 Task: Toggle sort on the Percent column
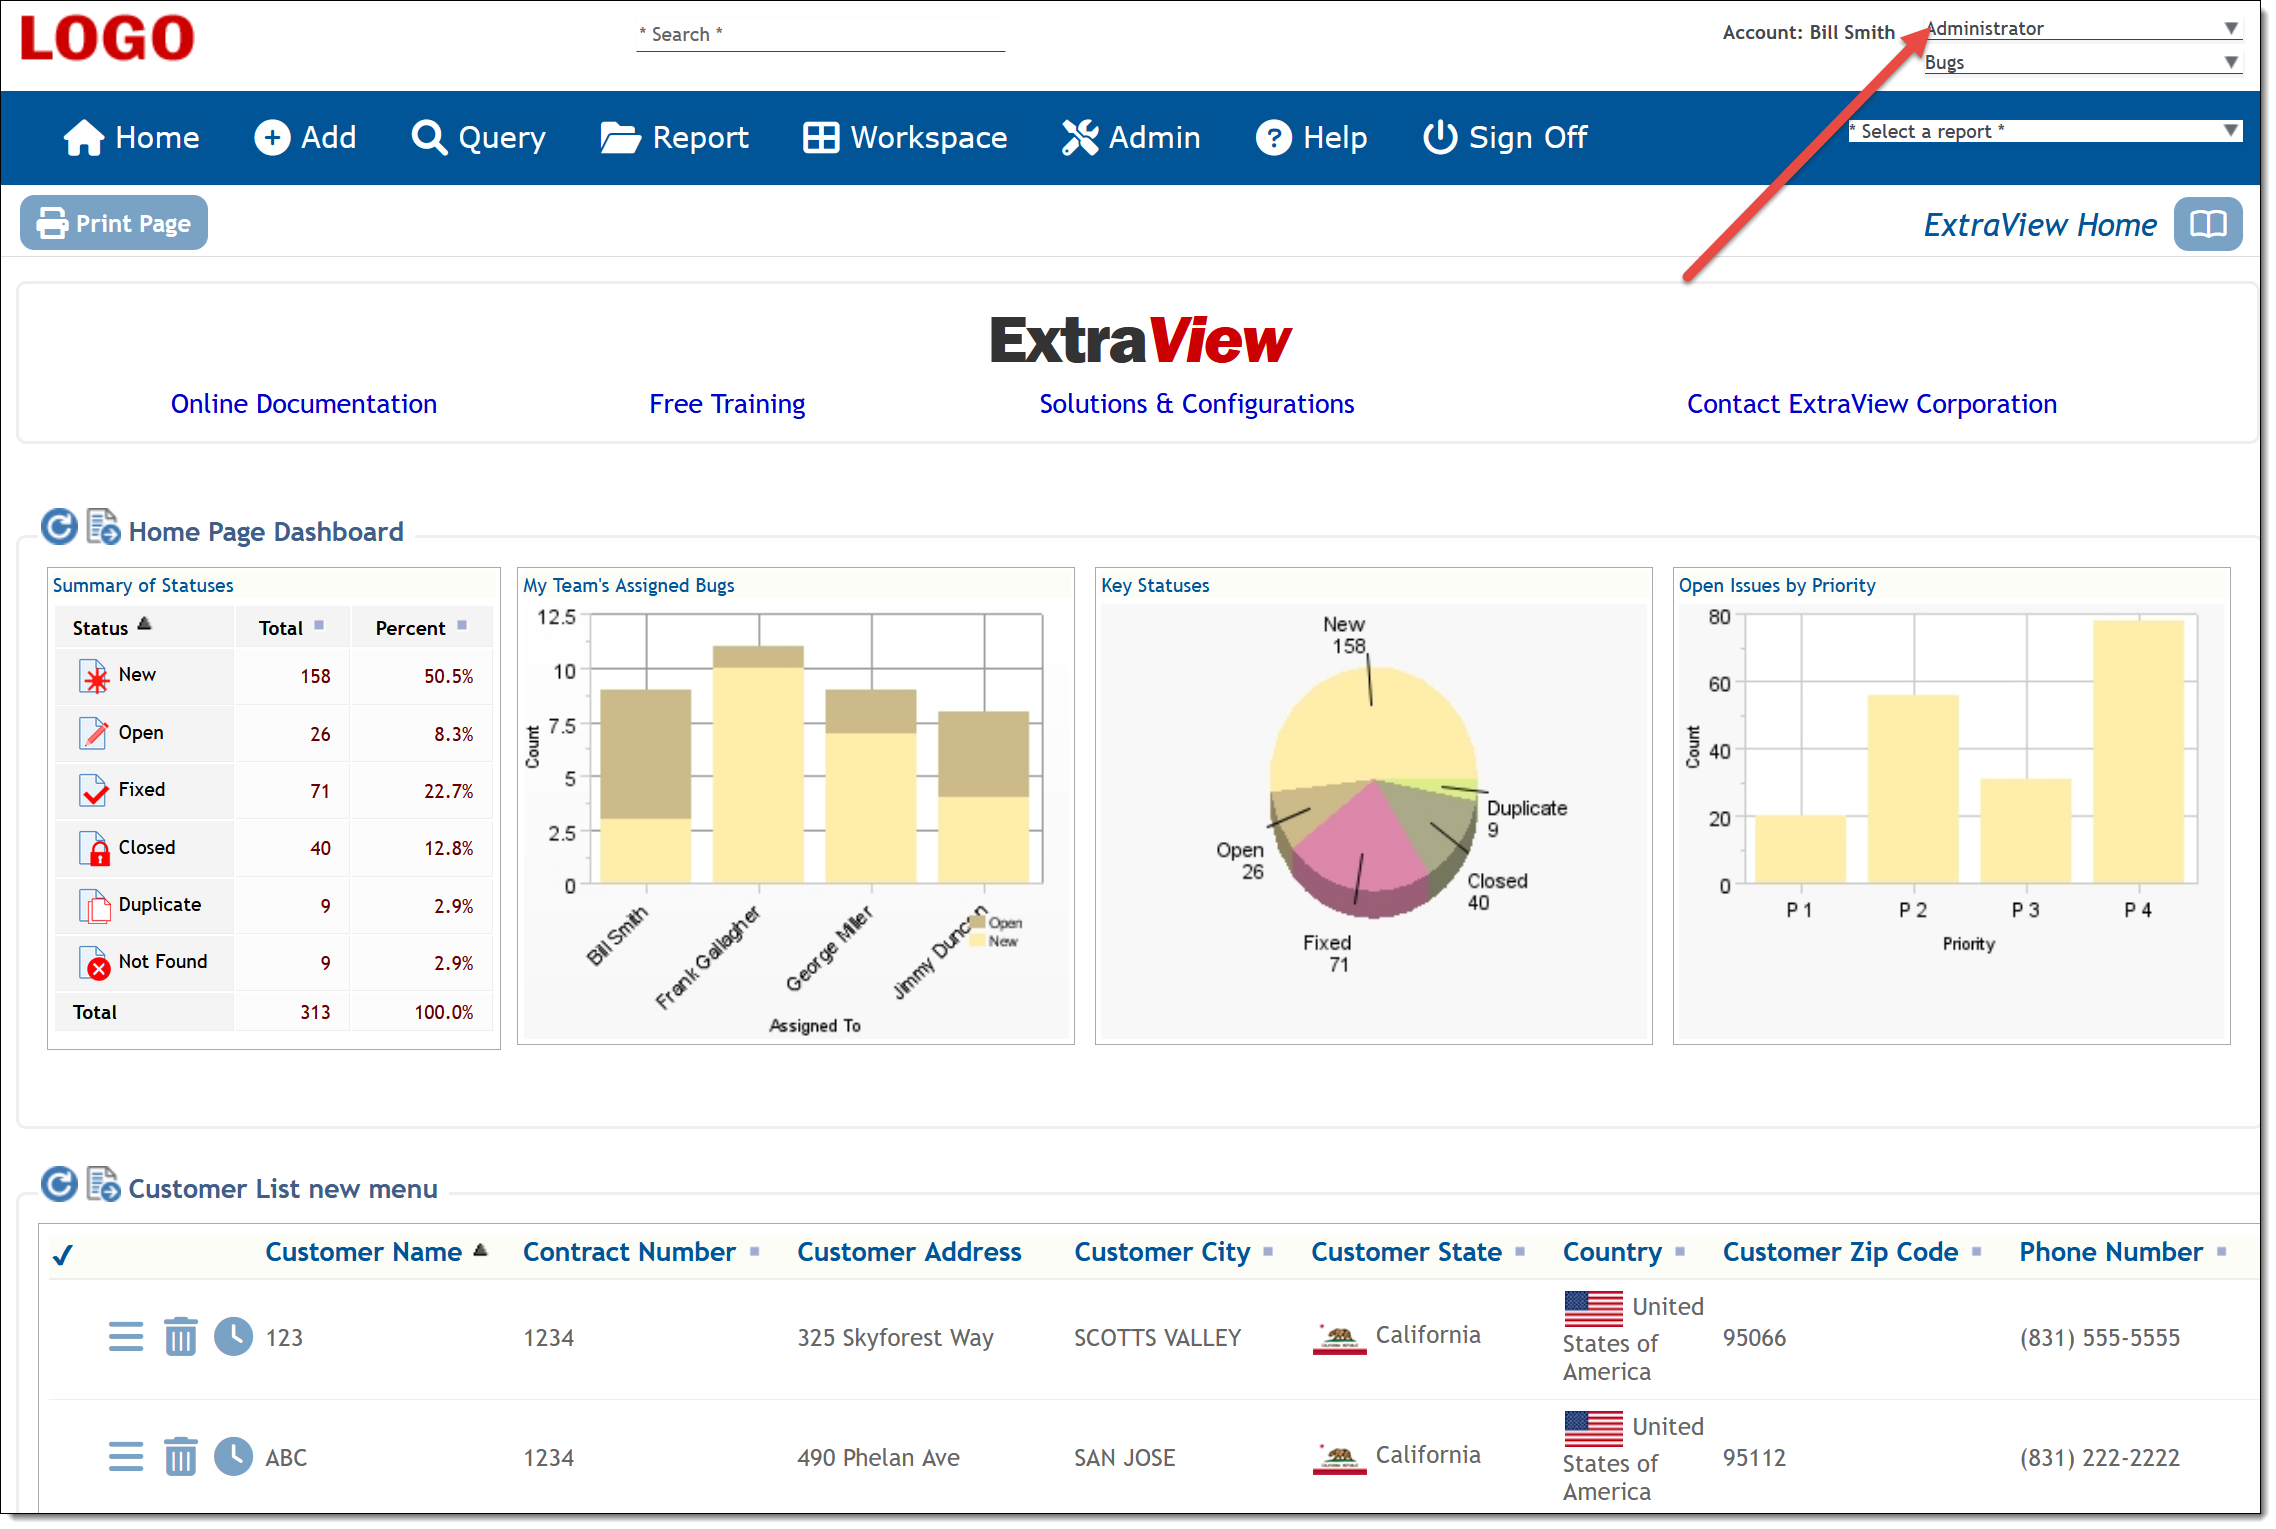pos(462,625)
